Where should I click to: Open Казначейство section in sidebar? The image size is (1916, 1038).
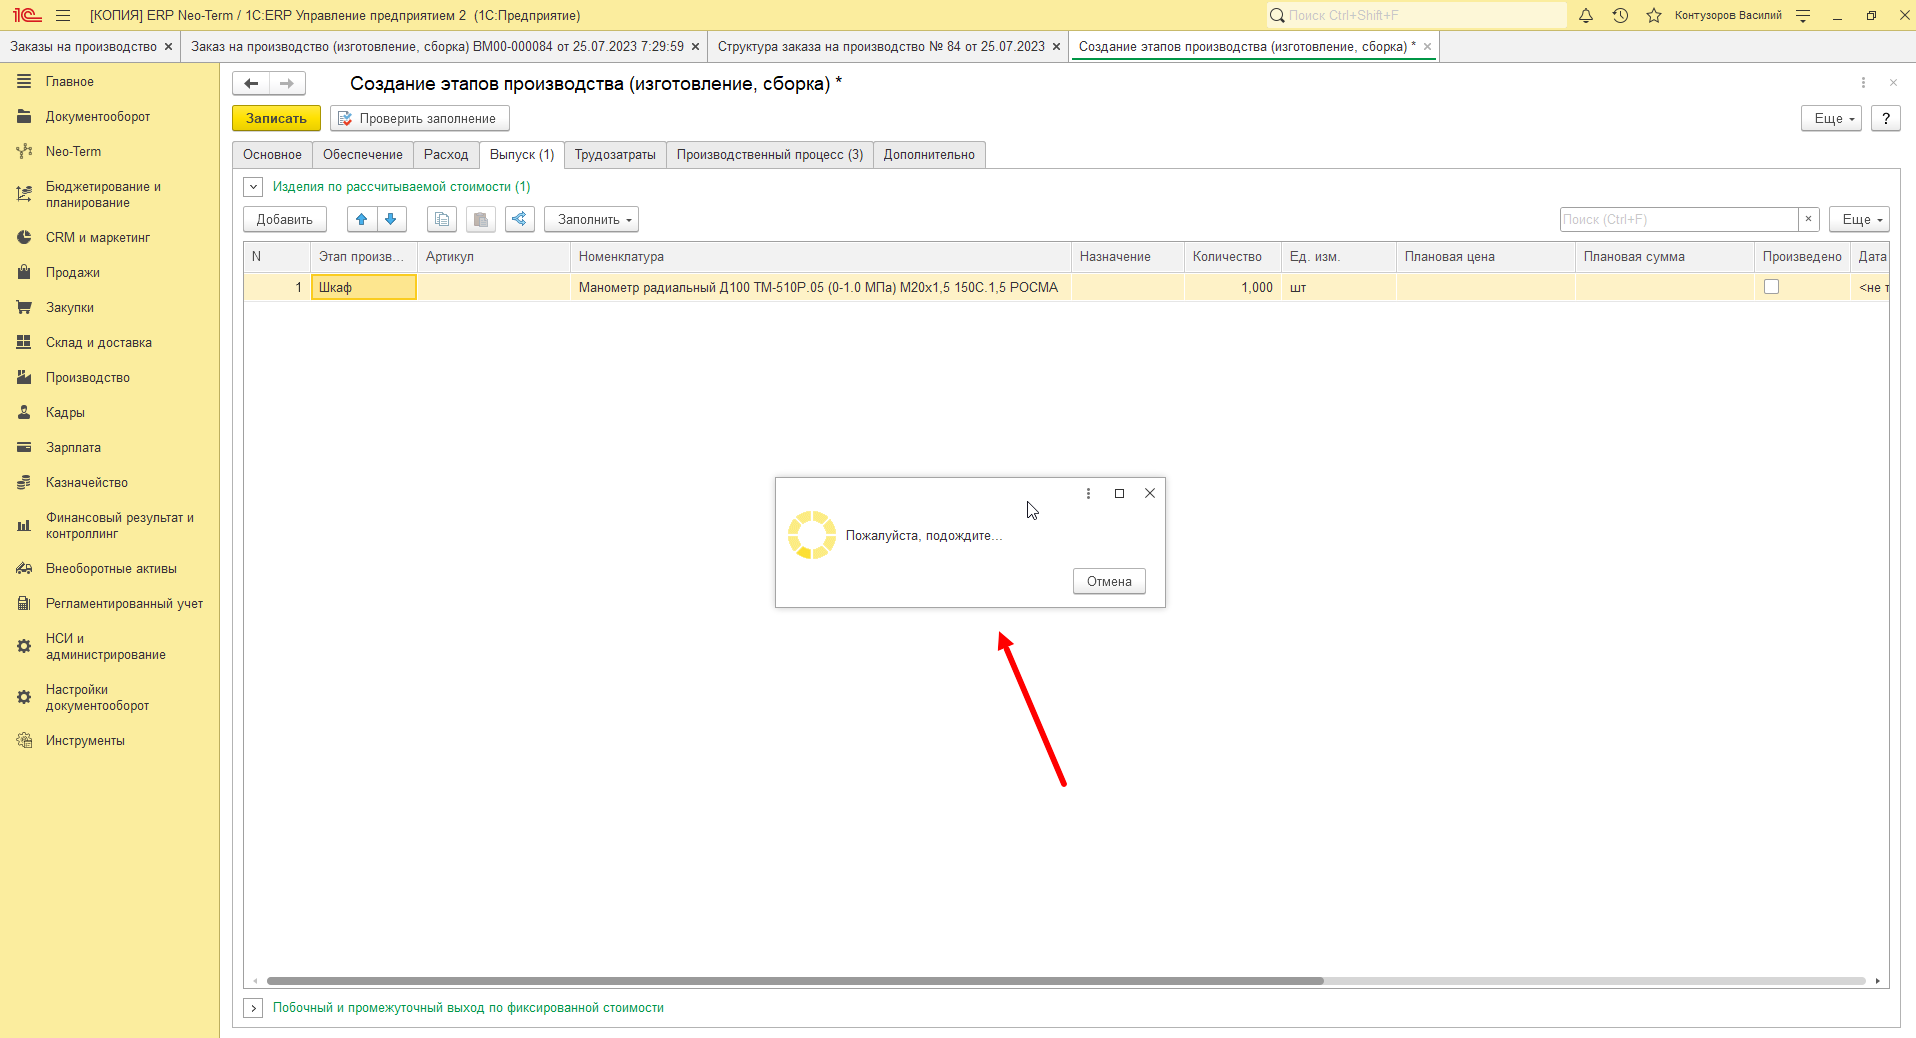click(87, 482)
